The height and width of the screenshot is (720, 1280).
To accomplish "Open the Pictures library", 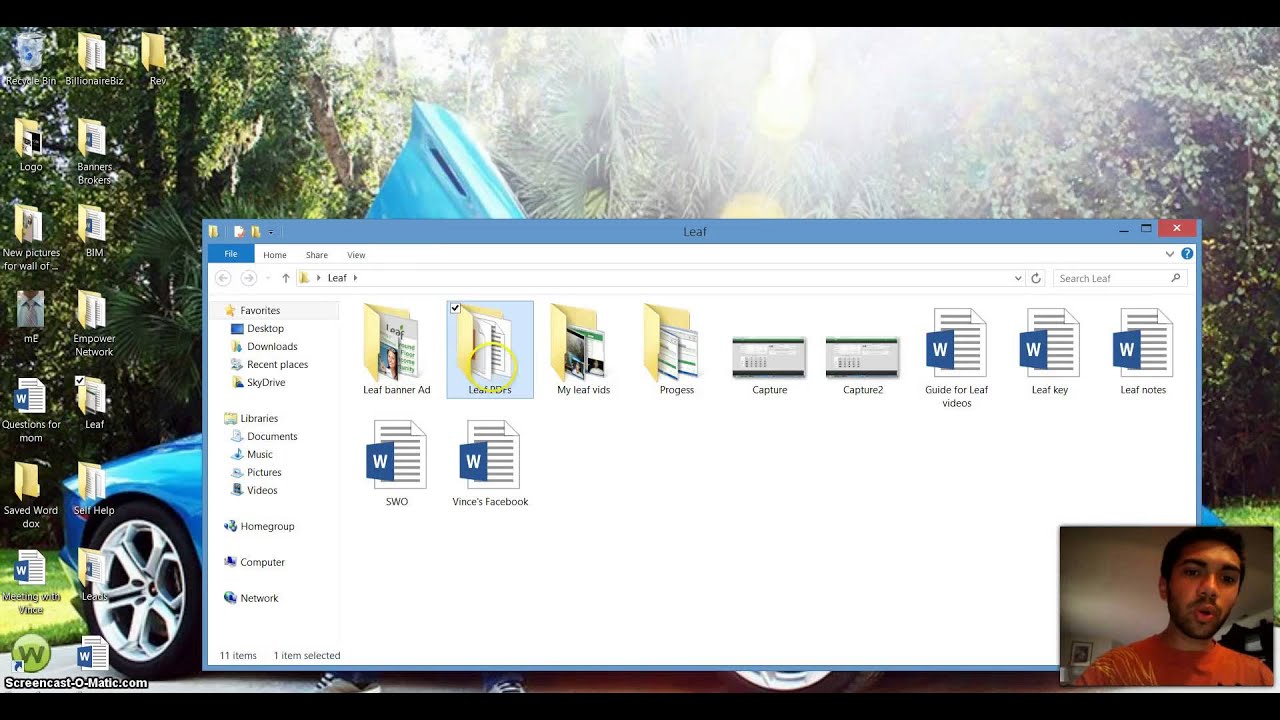I will [x=264, y=473].
